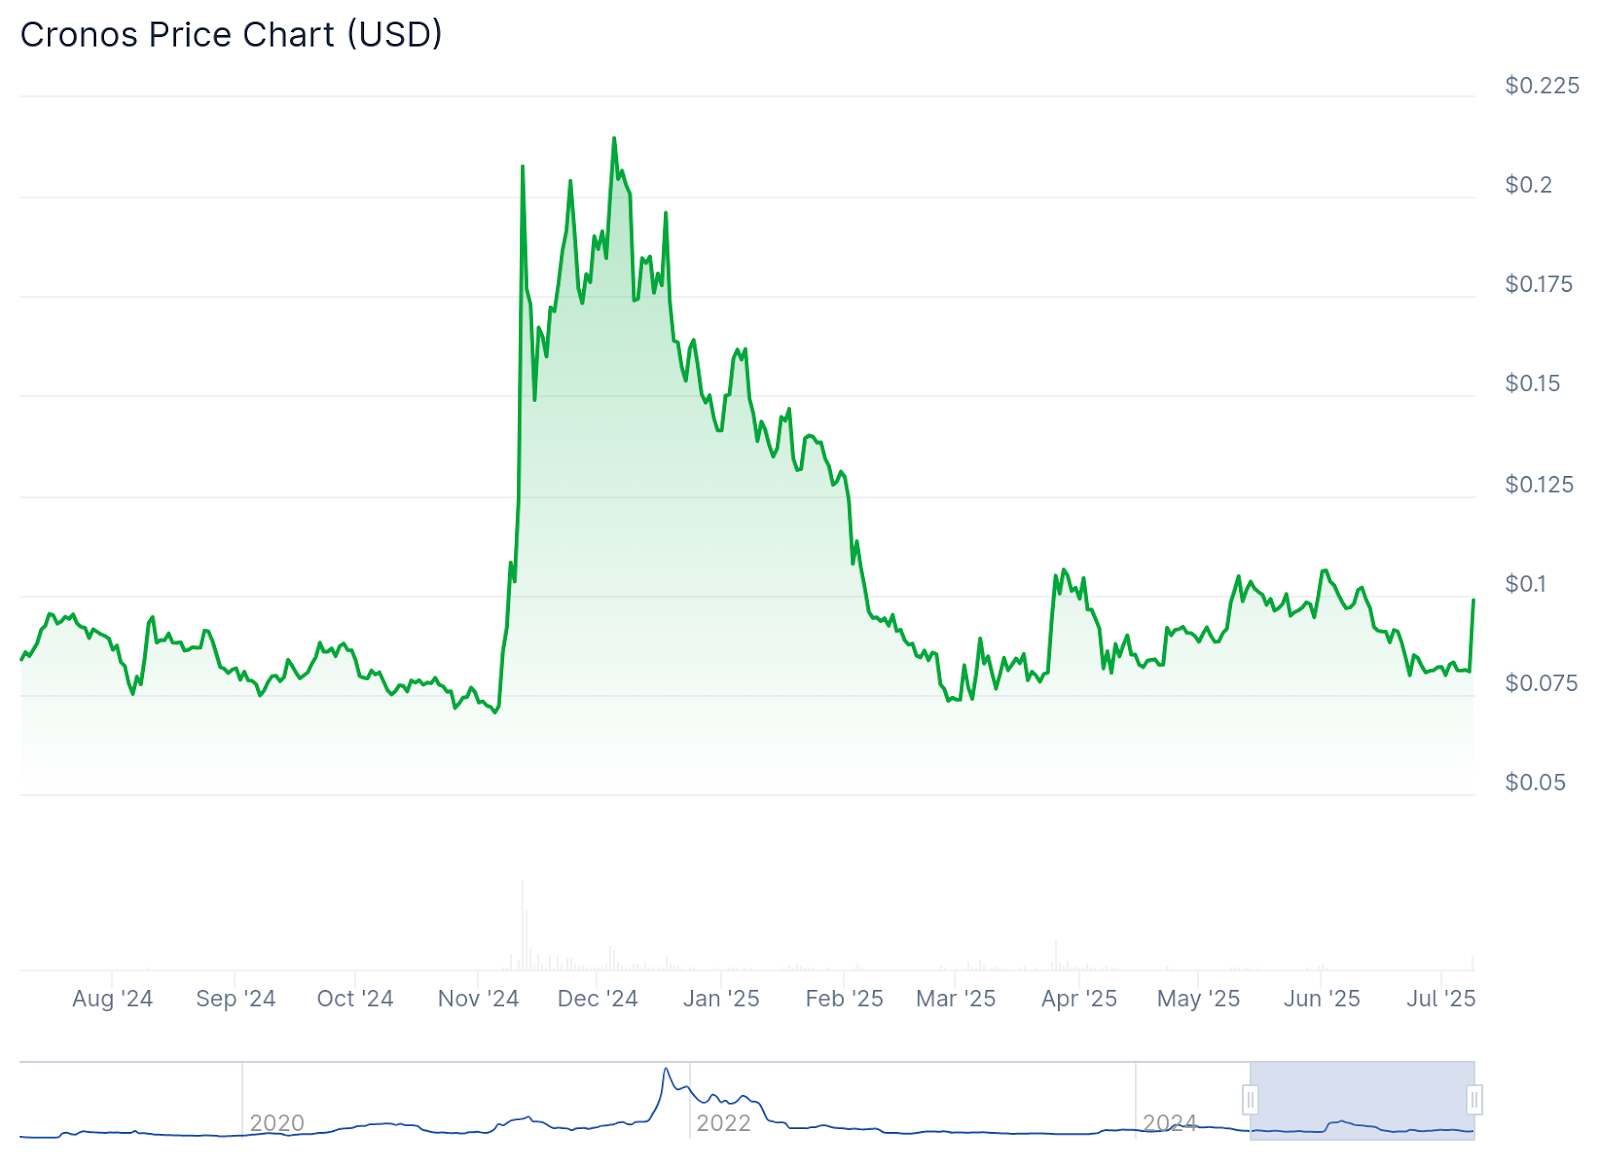Image resolution: width=1600 pixels, height=1168 pixels.
Task: Click the right range navigator handle
Action: (1474, 1100)
